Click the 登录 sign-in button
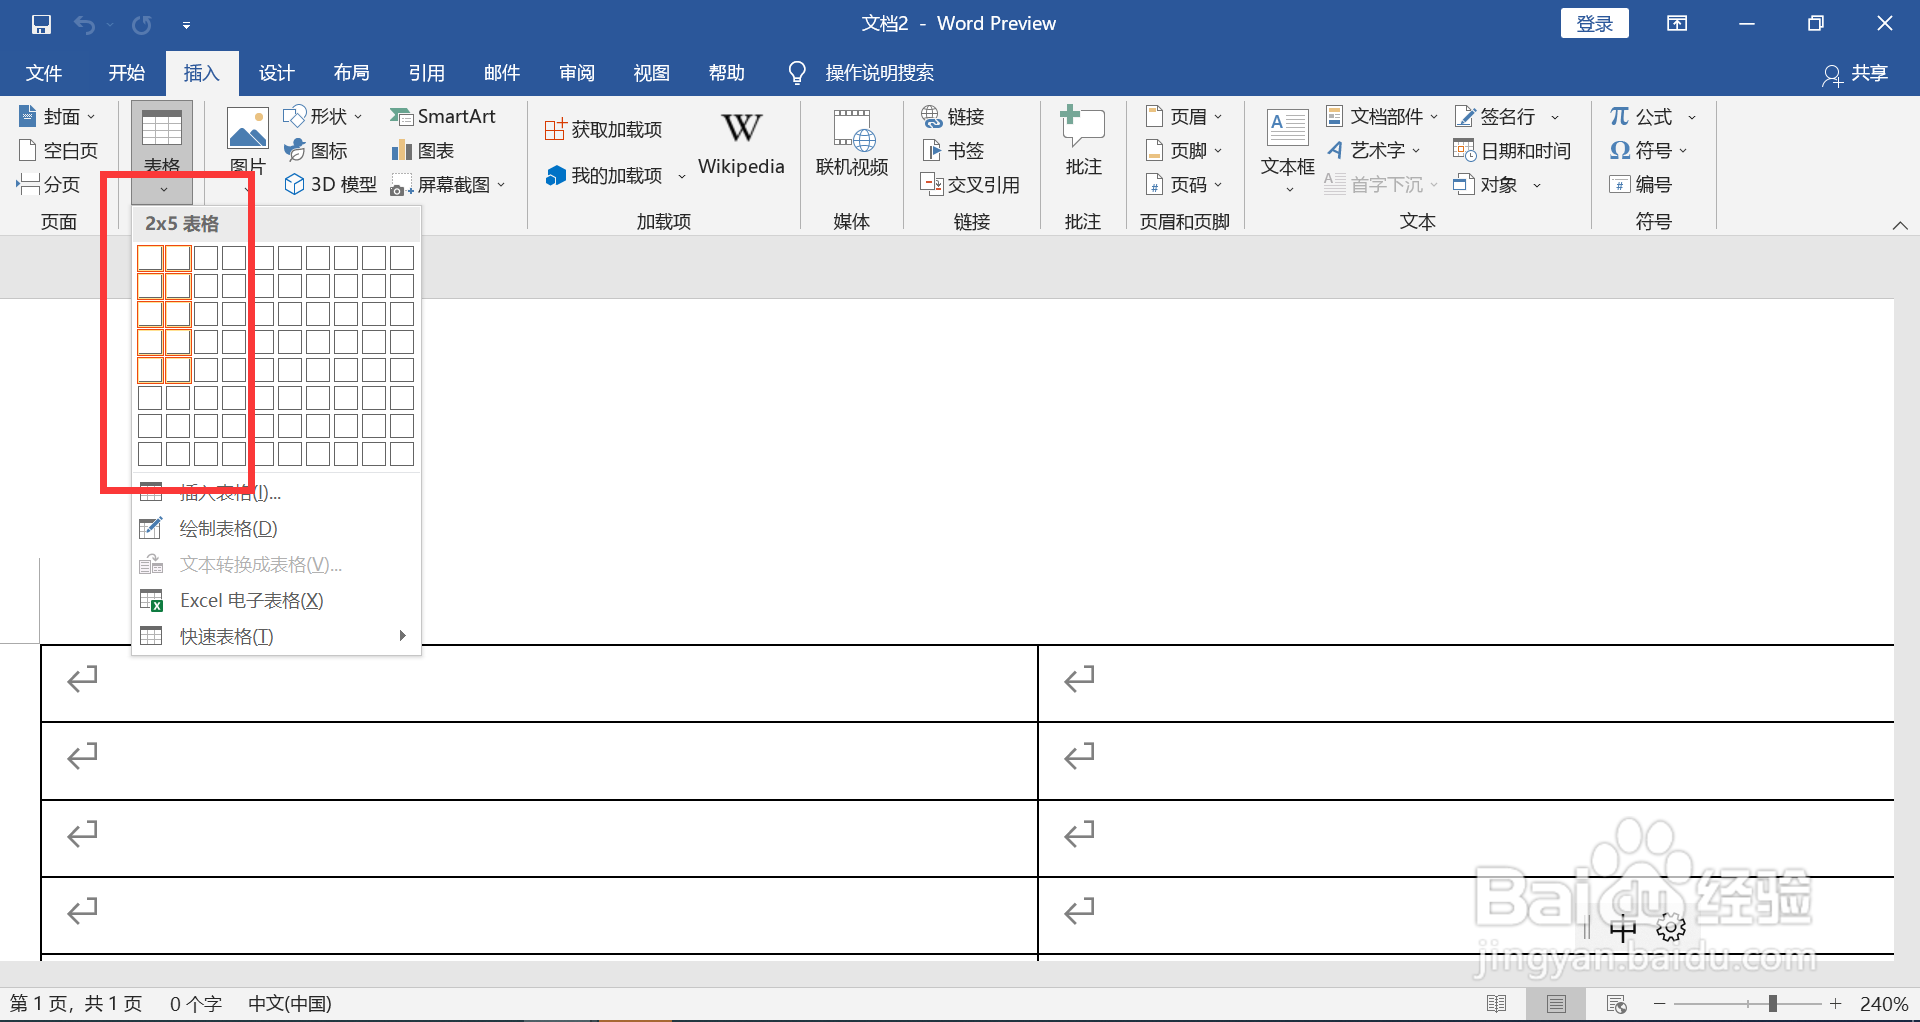Image resolution: width=1920 pixels, height=1022 pixels. (x=1594, y=23)
